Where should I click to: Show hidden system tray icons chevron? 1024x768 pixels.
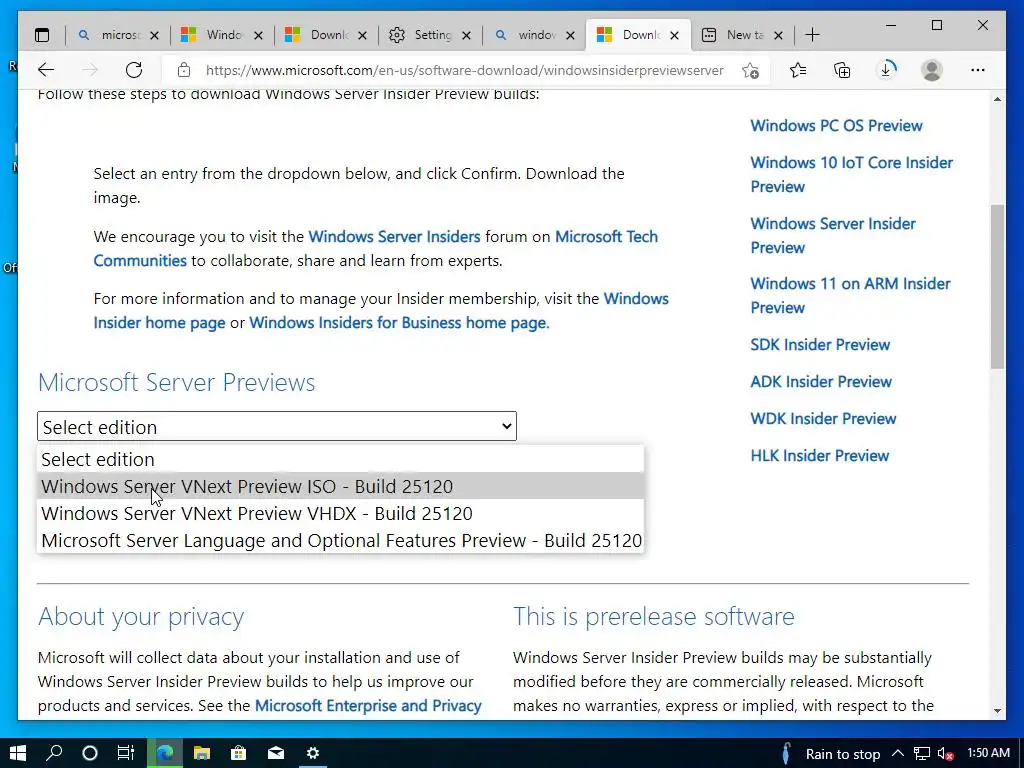click(x=898, y=753)
